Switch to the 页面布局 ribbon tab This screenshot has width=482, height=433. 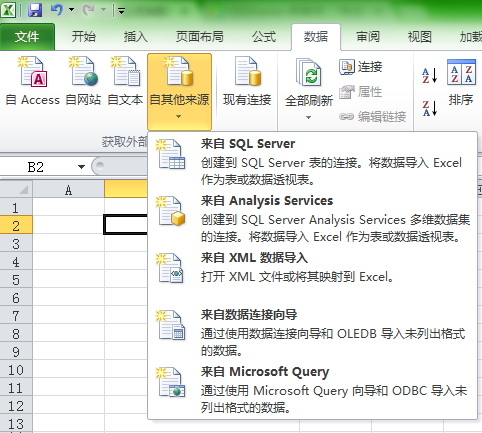(200, 37)
